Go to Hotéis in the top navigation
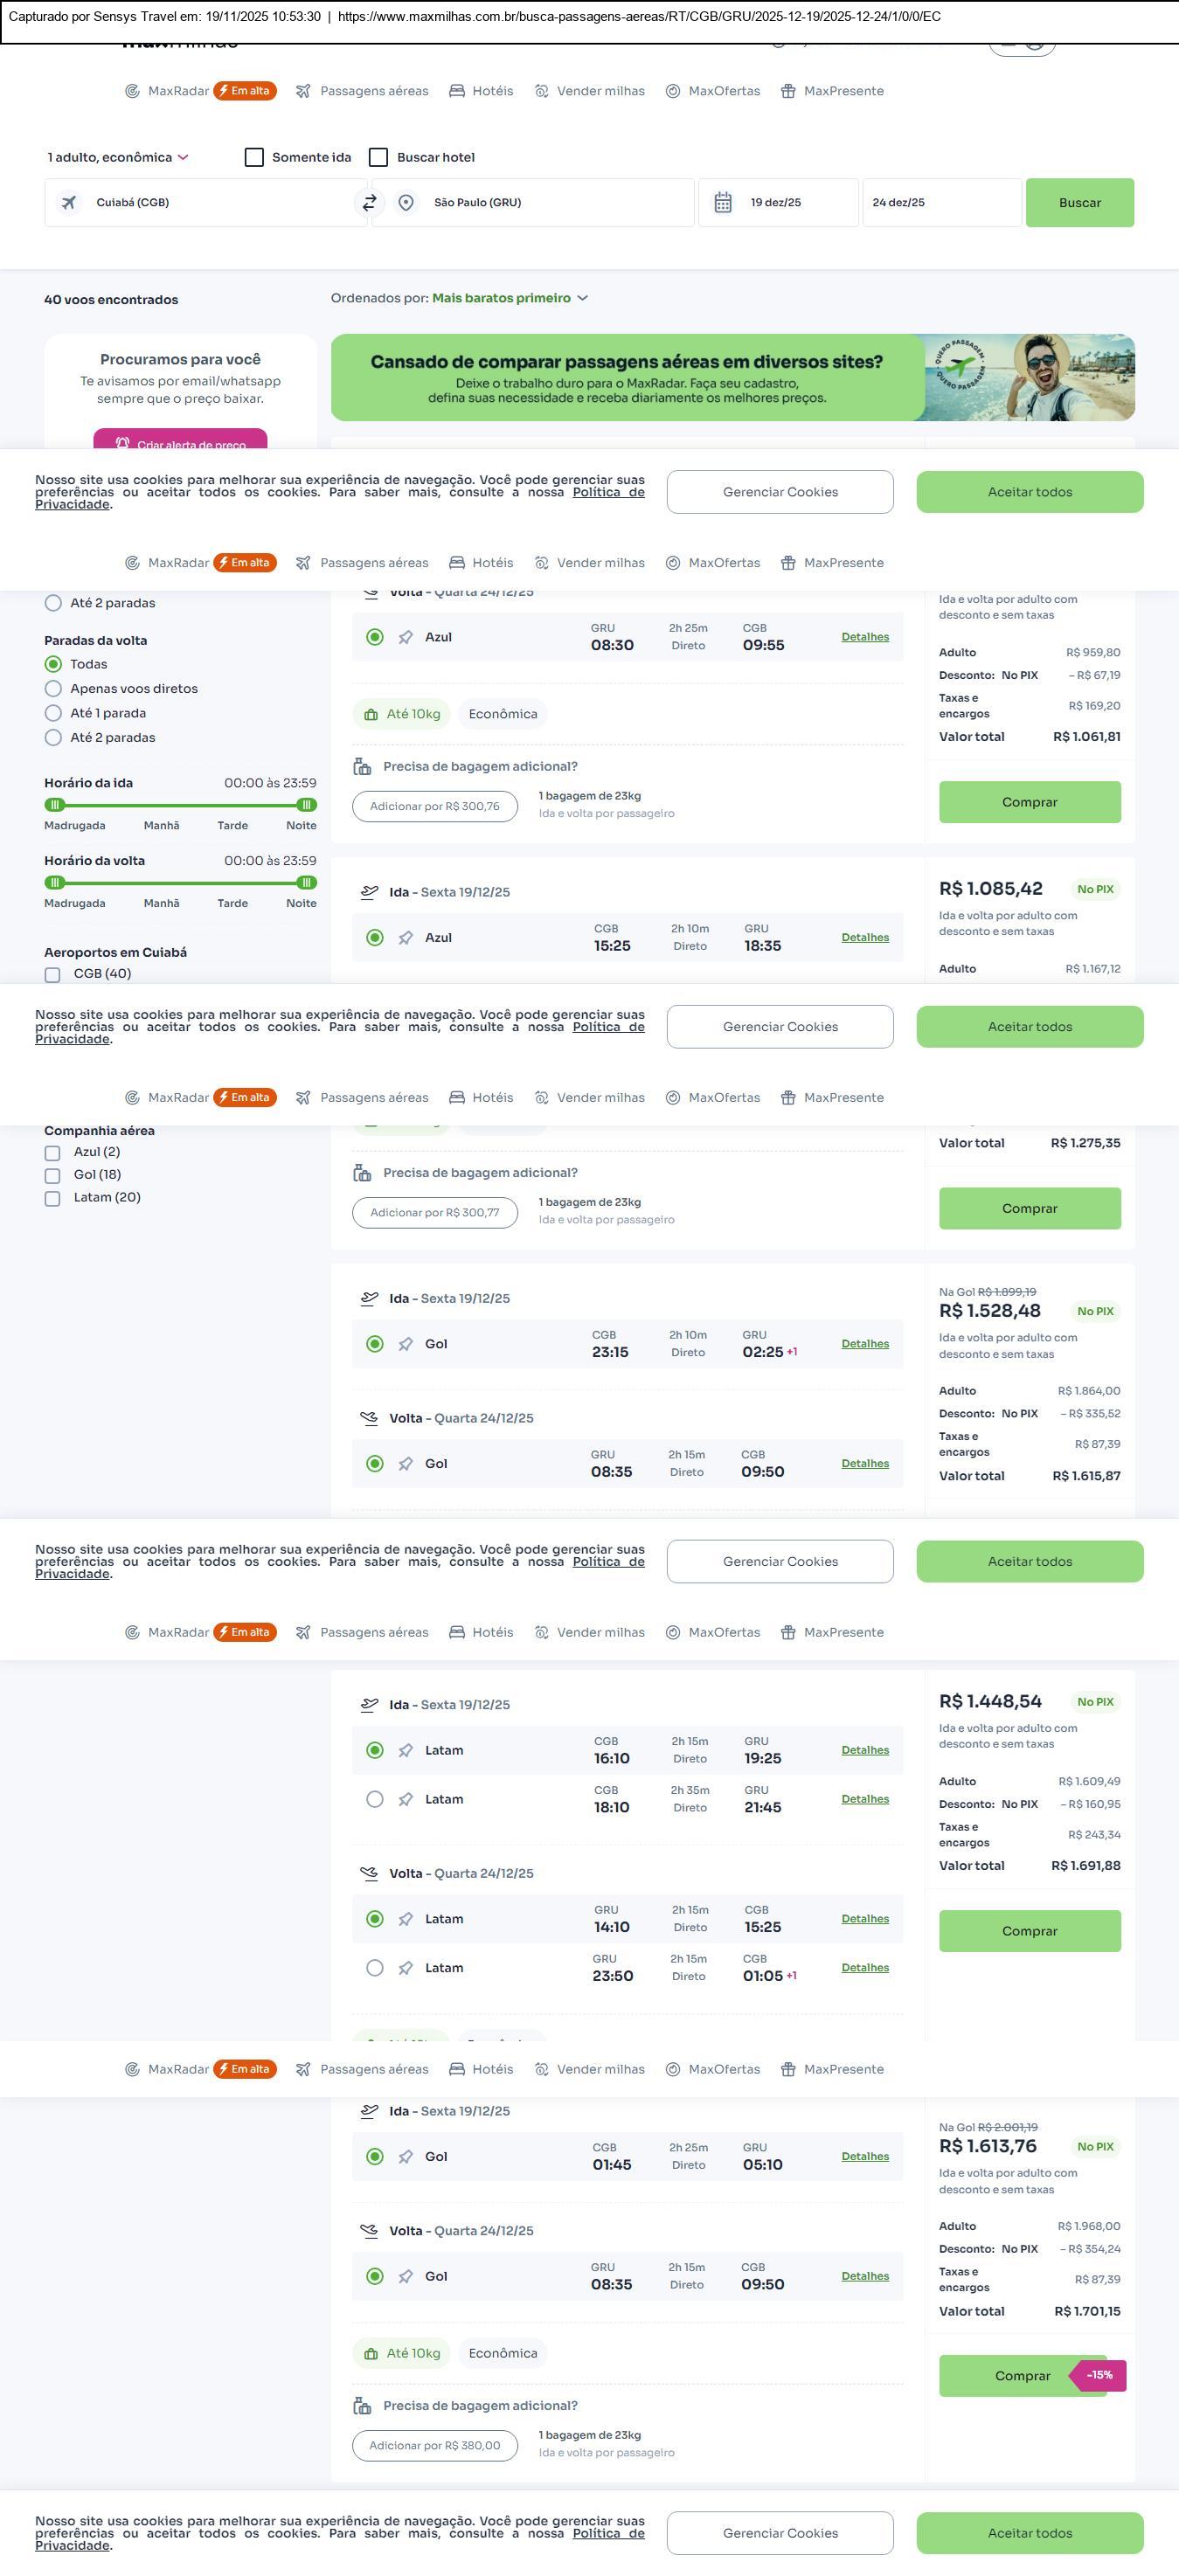This screenshot has width=1179, height=2576. [482, 91]
